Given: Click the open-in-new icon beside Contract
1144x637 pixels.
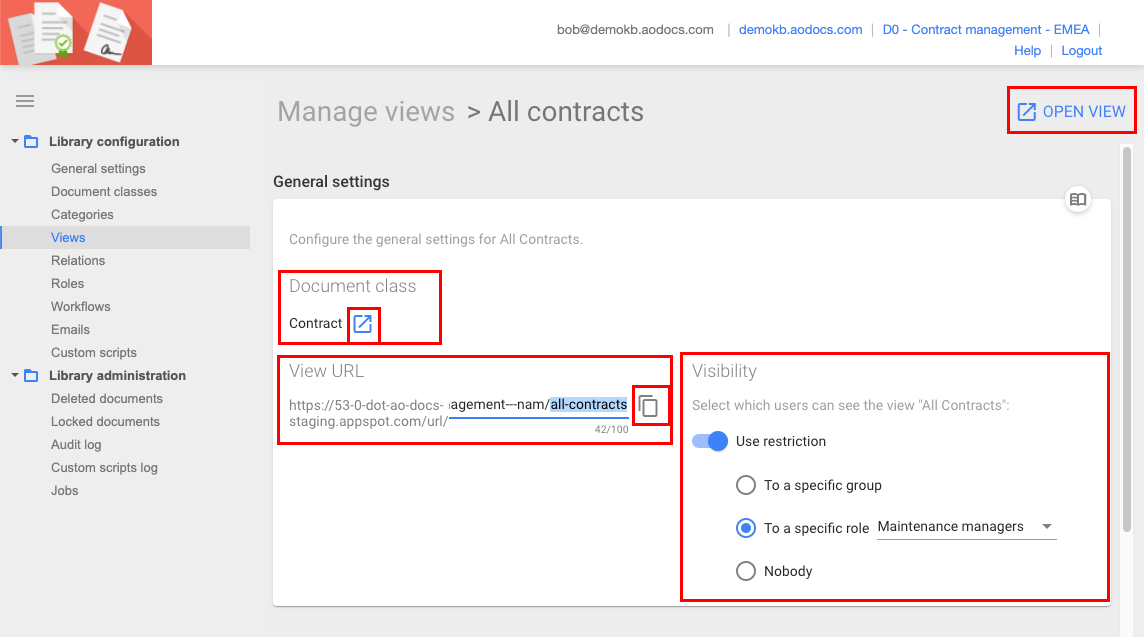Looking at the screenshot, I should [x=363, y=323].
